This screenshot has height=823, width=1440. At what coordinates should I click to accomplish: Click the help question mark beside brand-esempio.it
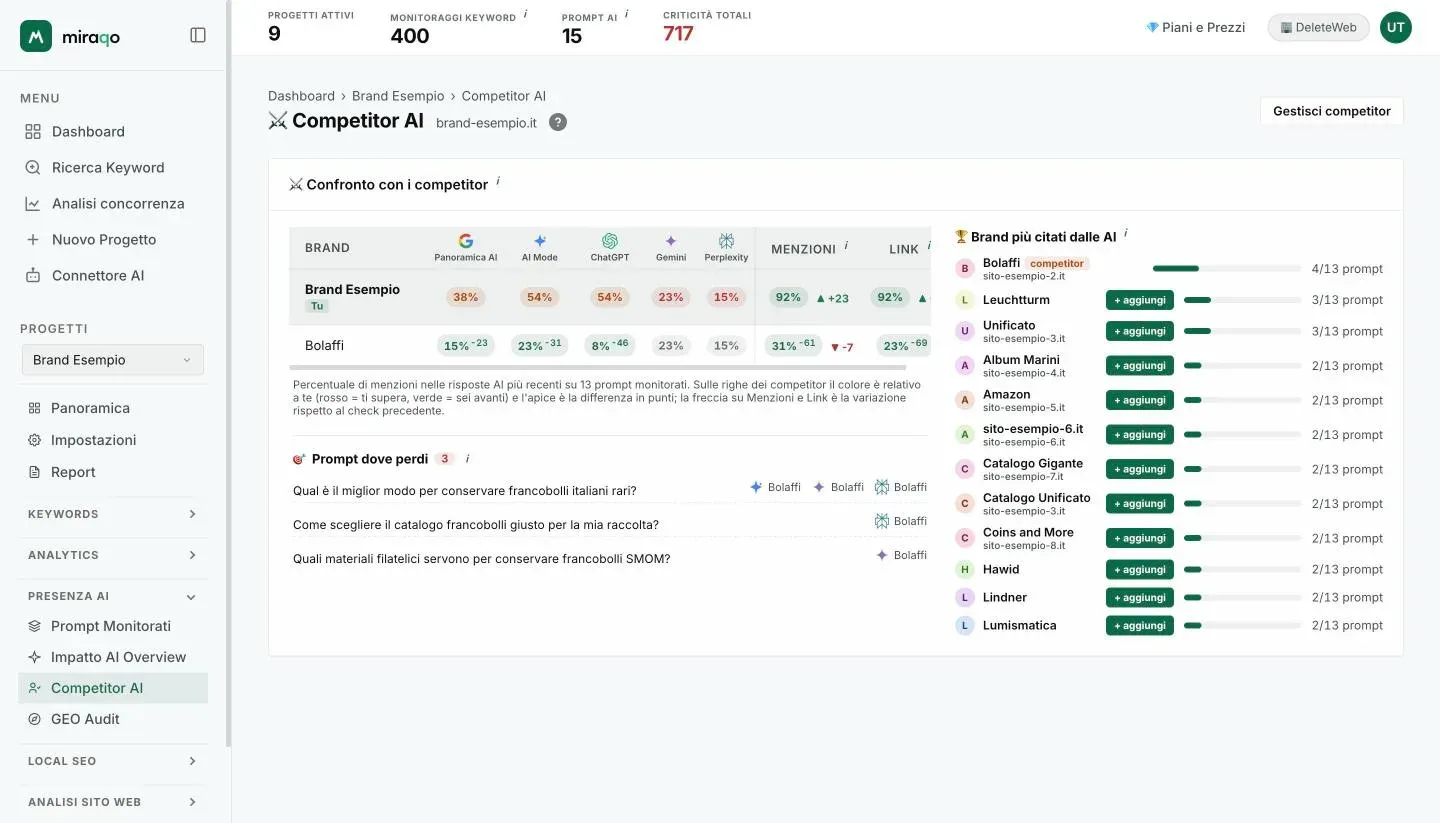tap(558, 122)
